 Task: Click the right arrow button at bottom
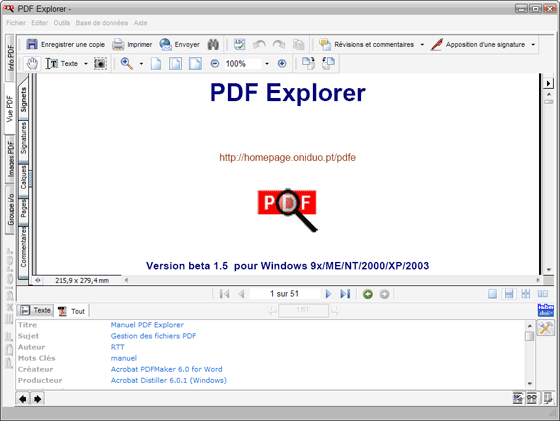(38, 399)
